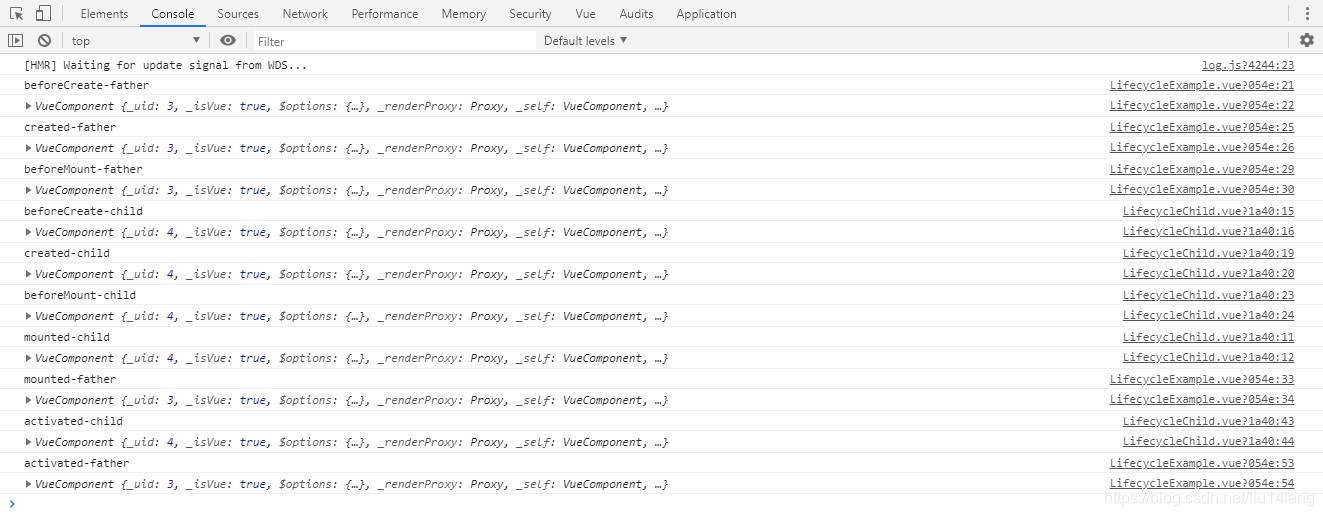This screenshot has height=516, width=1323.
Task: Focus the console prompt input line
Action: (660, 504)
